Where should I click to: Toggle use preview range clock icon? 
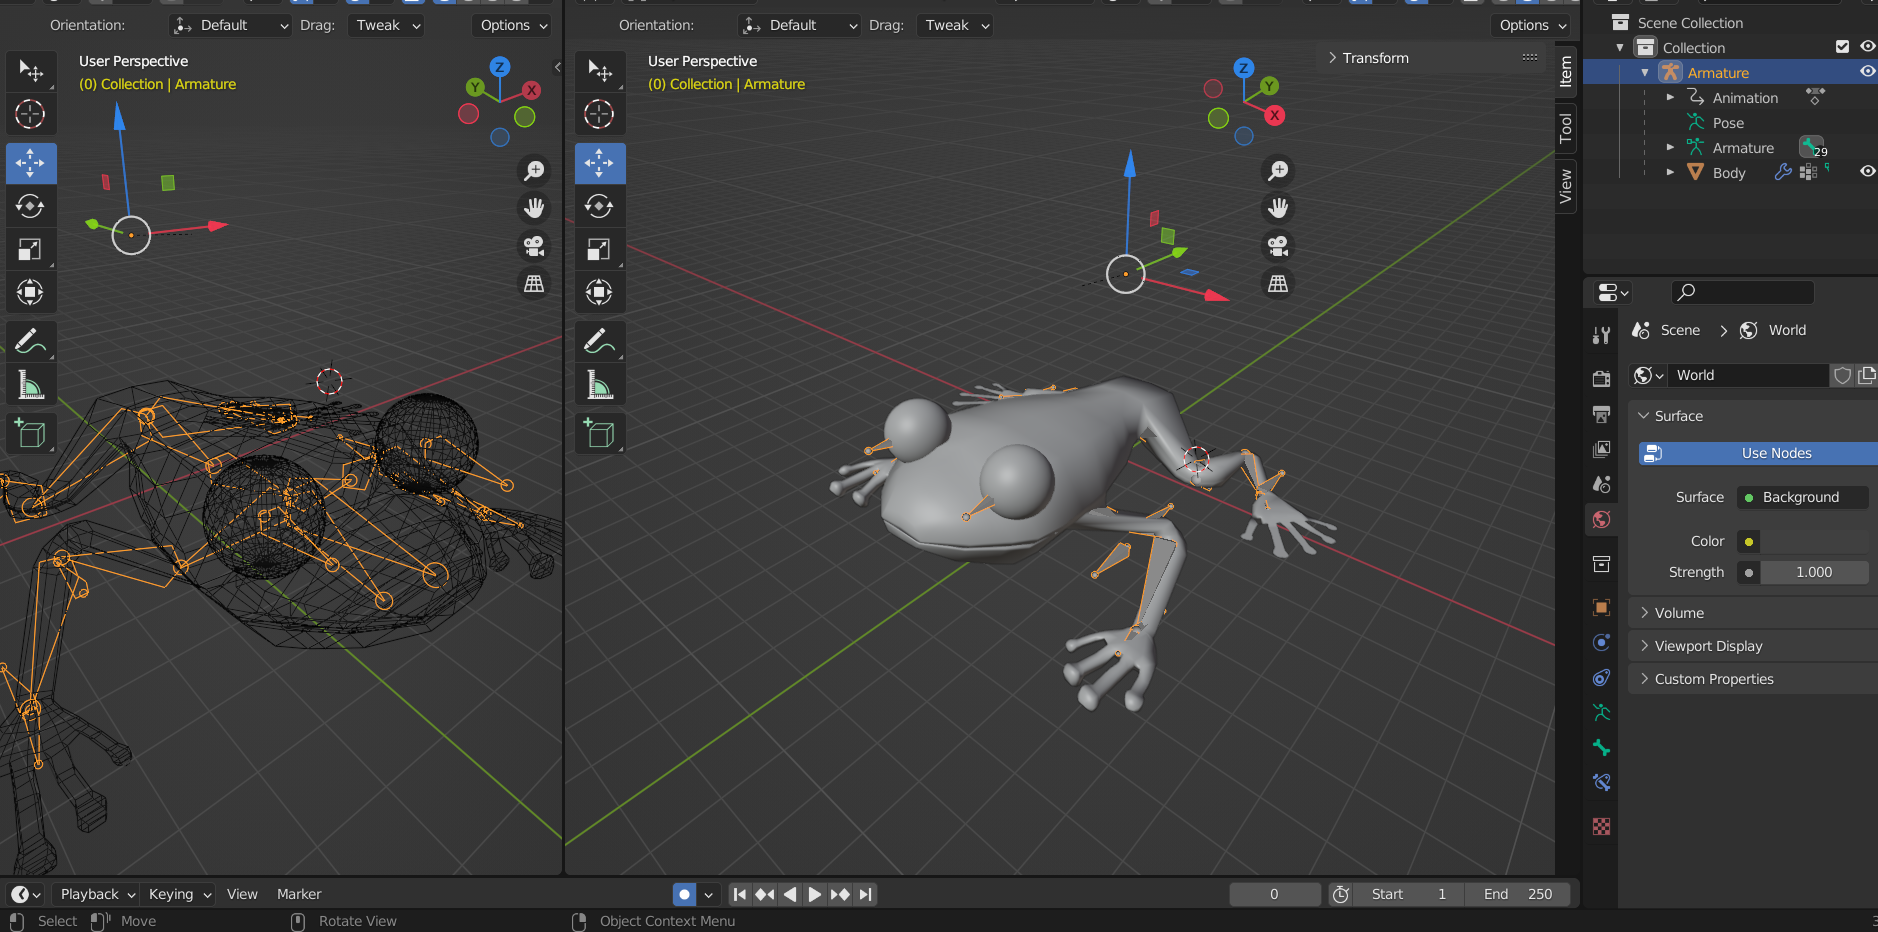(x=1341, y=894)
